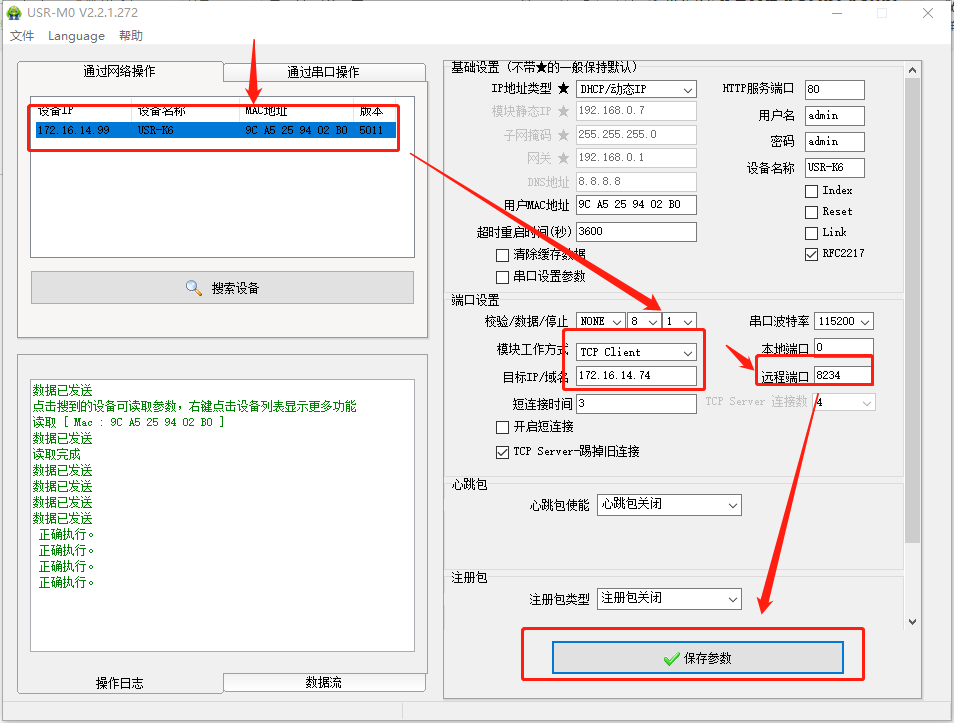Open the Language menu
954x723 pixels.
(76, 36)
